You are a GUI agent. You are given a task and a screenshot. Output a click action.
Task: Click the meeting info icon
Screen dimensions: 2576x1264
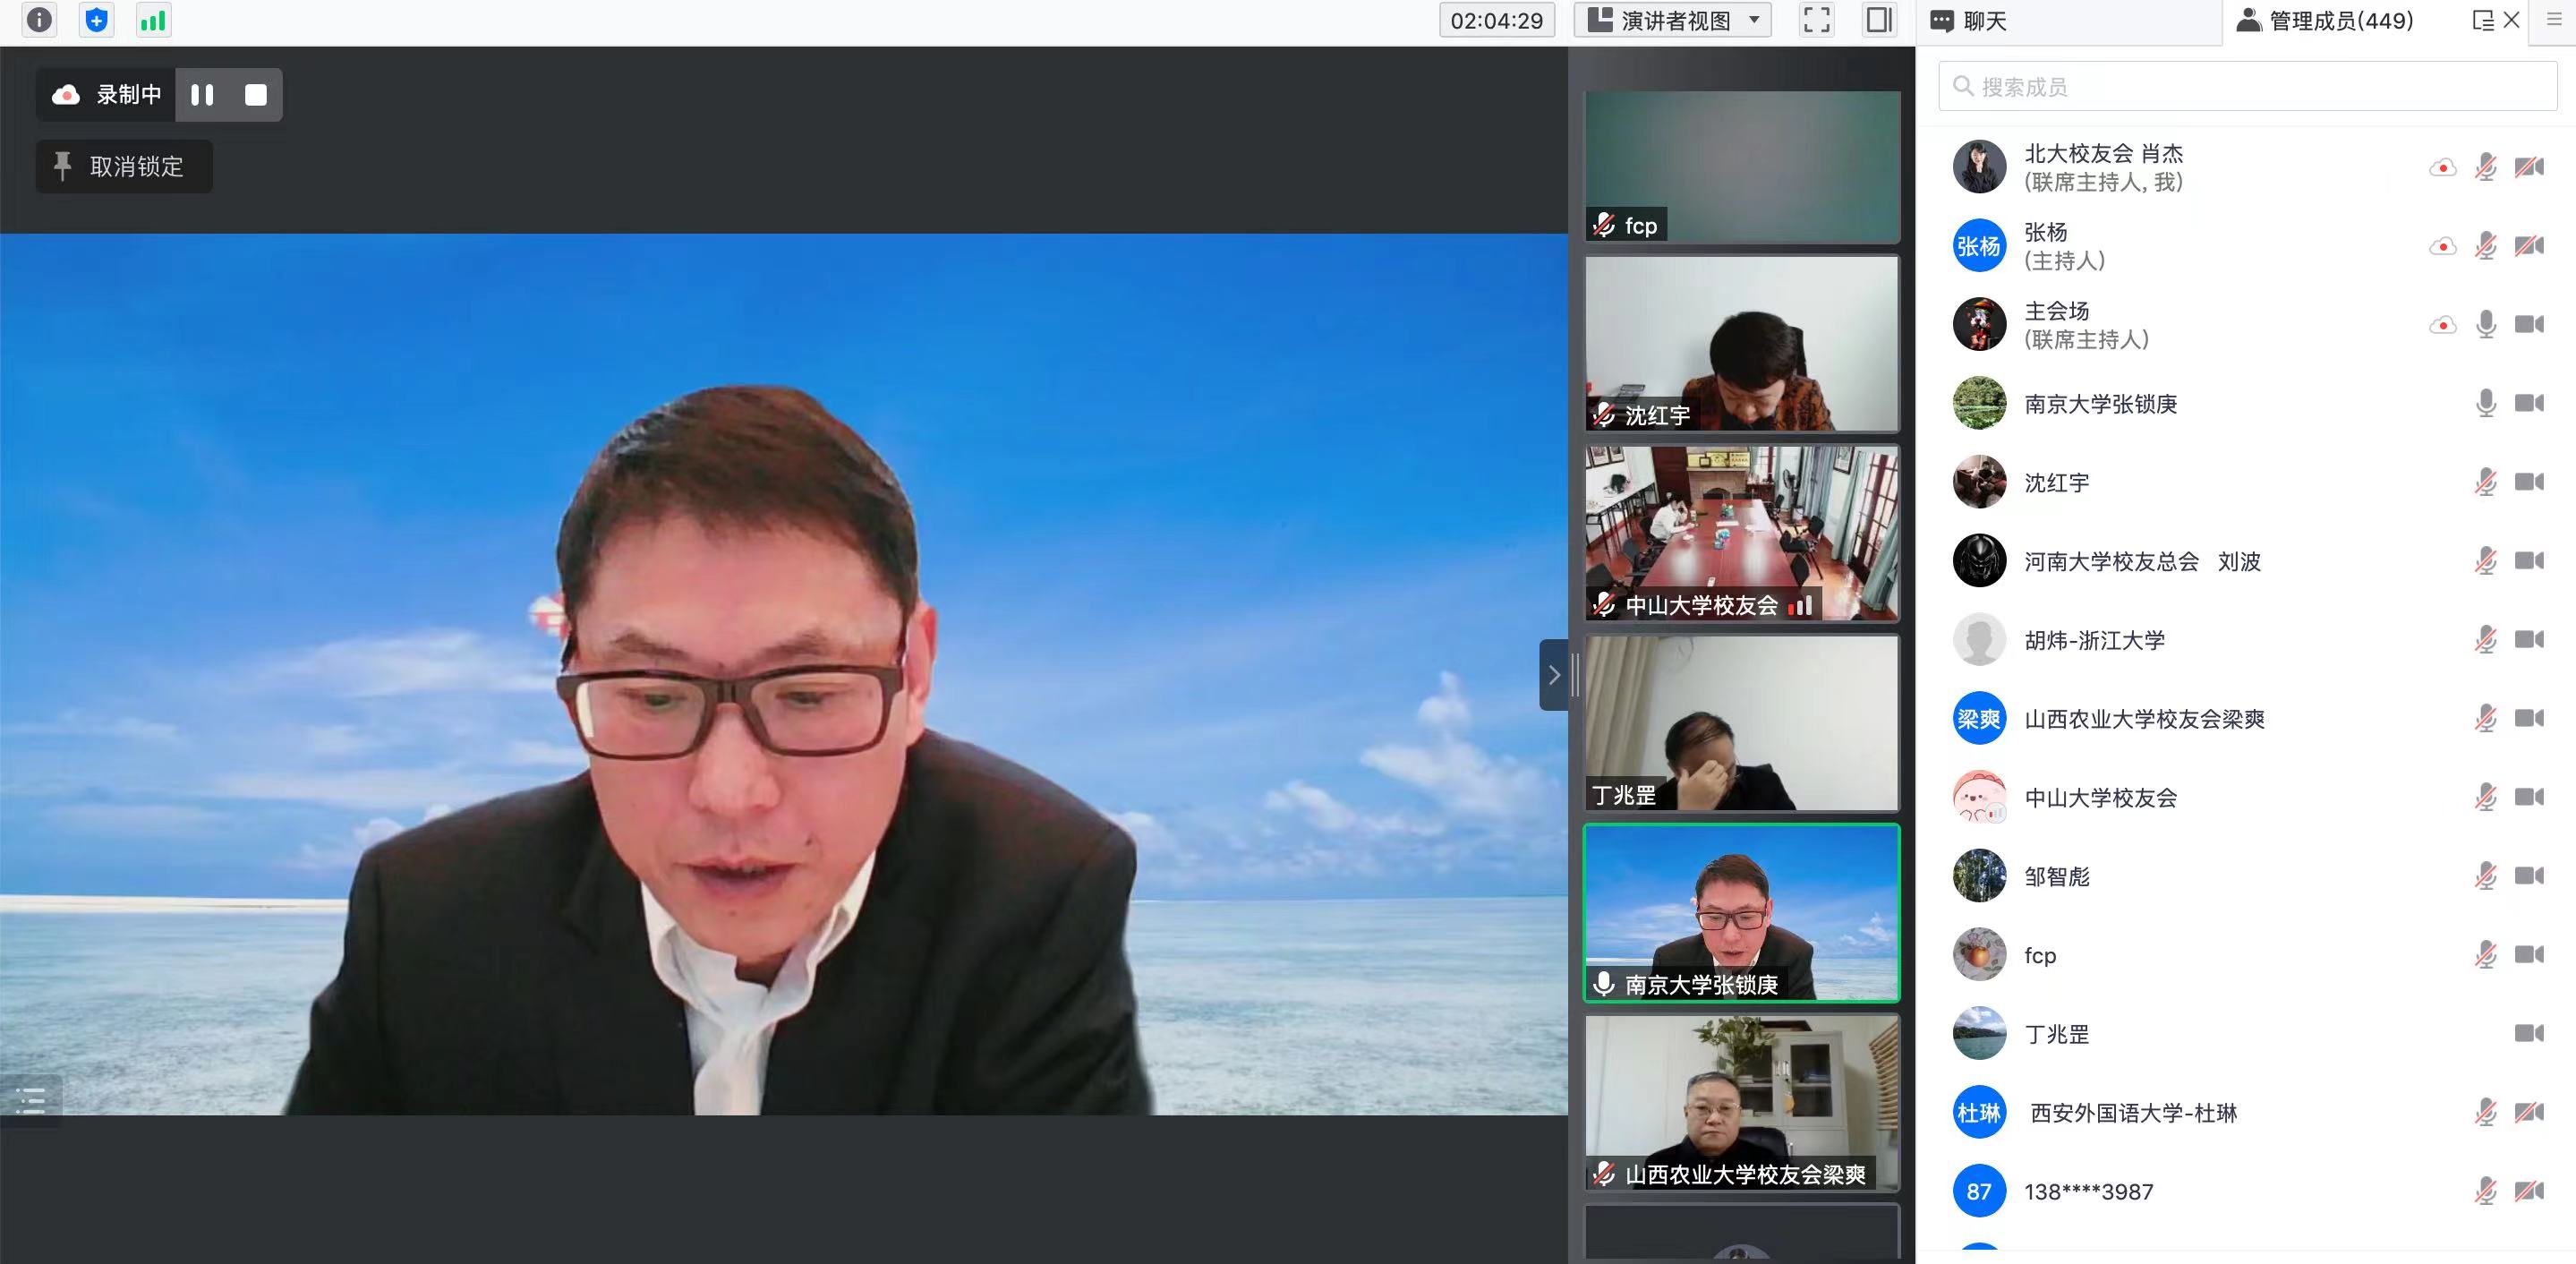[39, 20]
